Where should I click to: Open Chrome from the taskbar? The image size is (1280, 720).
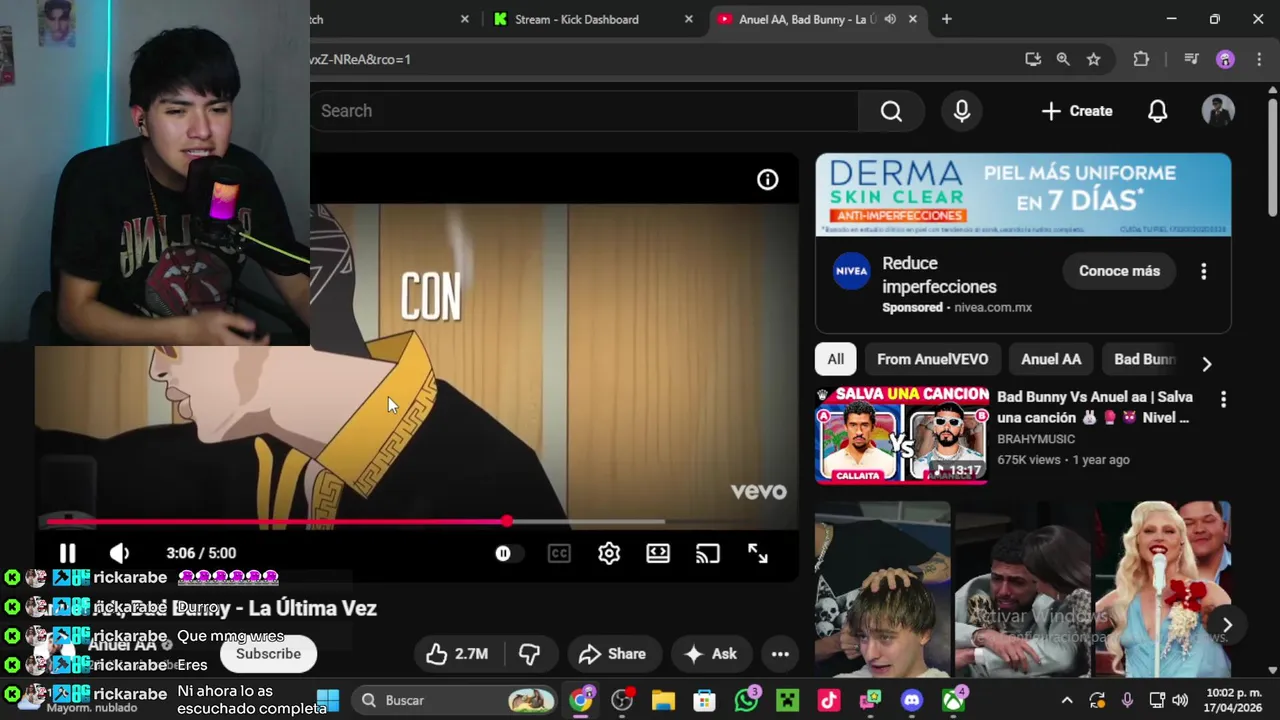pyautogui.click(x=581, y=700)
